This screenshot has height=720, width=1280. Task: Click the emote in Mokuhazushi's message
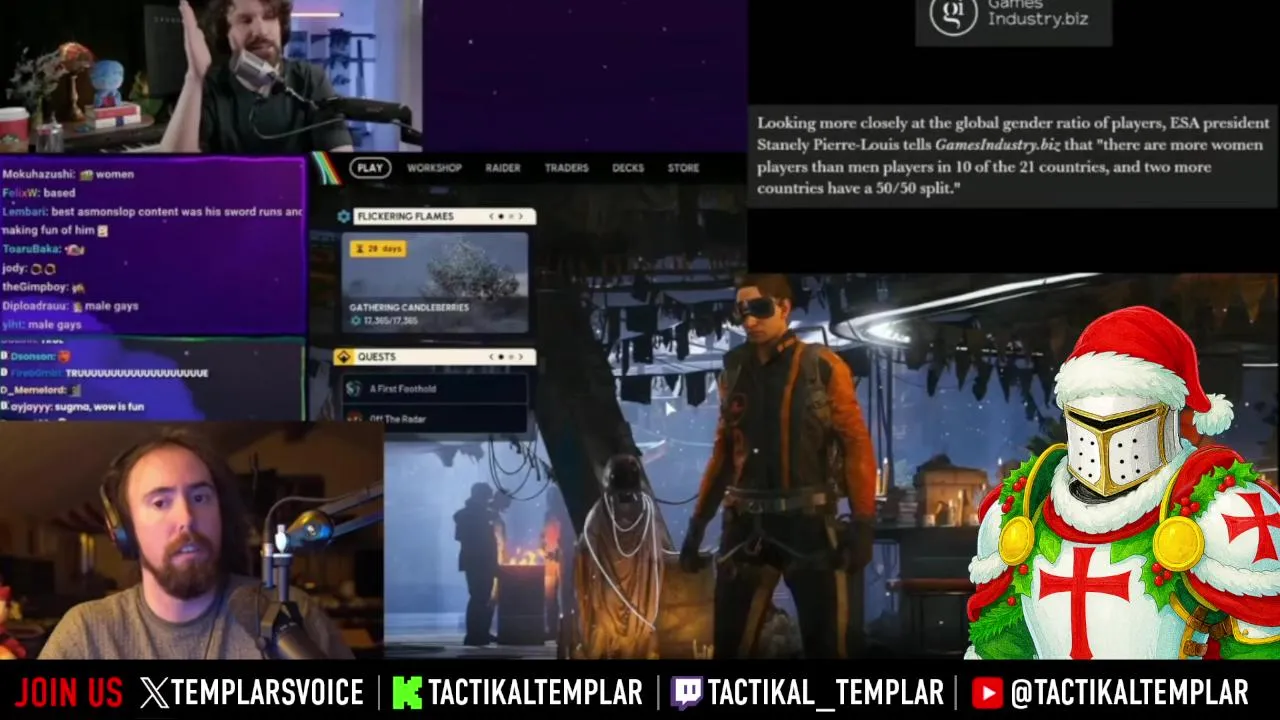(x=86, y=175)
